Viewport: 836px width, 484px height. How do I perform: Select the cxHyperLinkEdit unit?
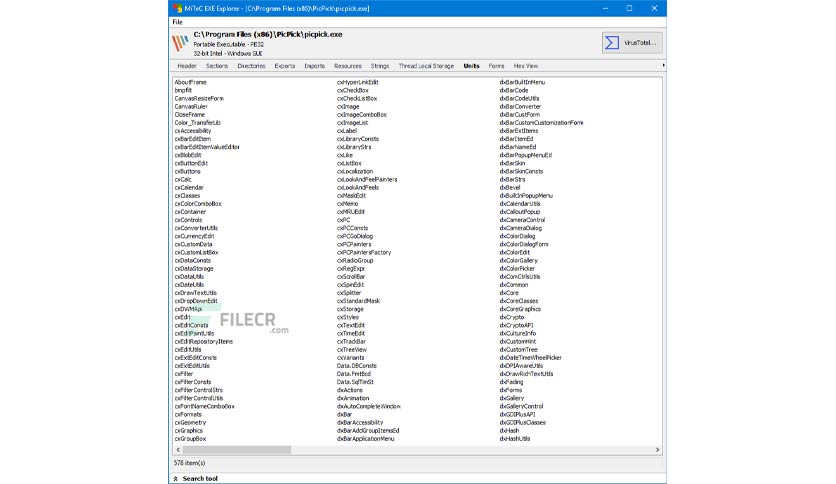point(358,82)
